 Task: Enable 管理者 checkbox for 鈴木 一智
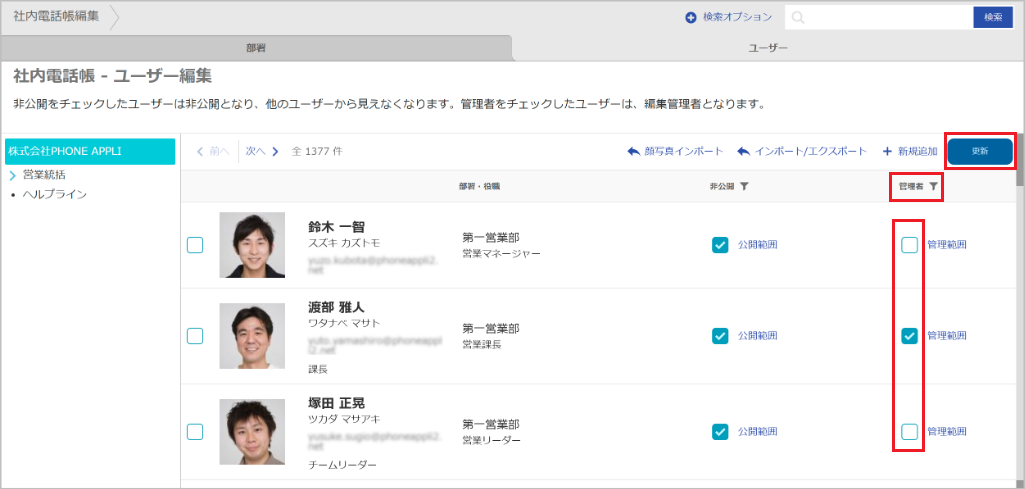point(909,245)
